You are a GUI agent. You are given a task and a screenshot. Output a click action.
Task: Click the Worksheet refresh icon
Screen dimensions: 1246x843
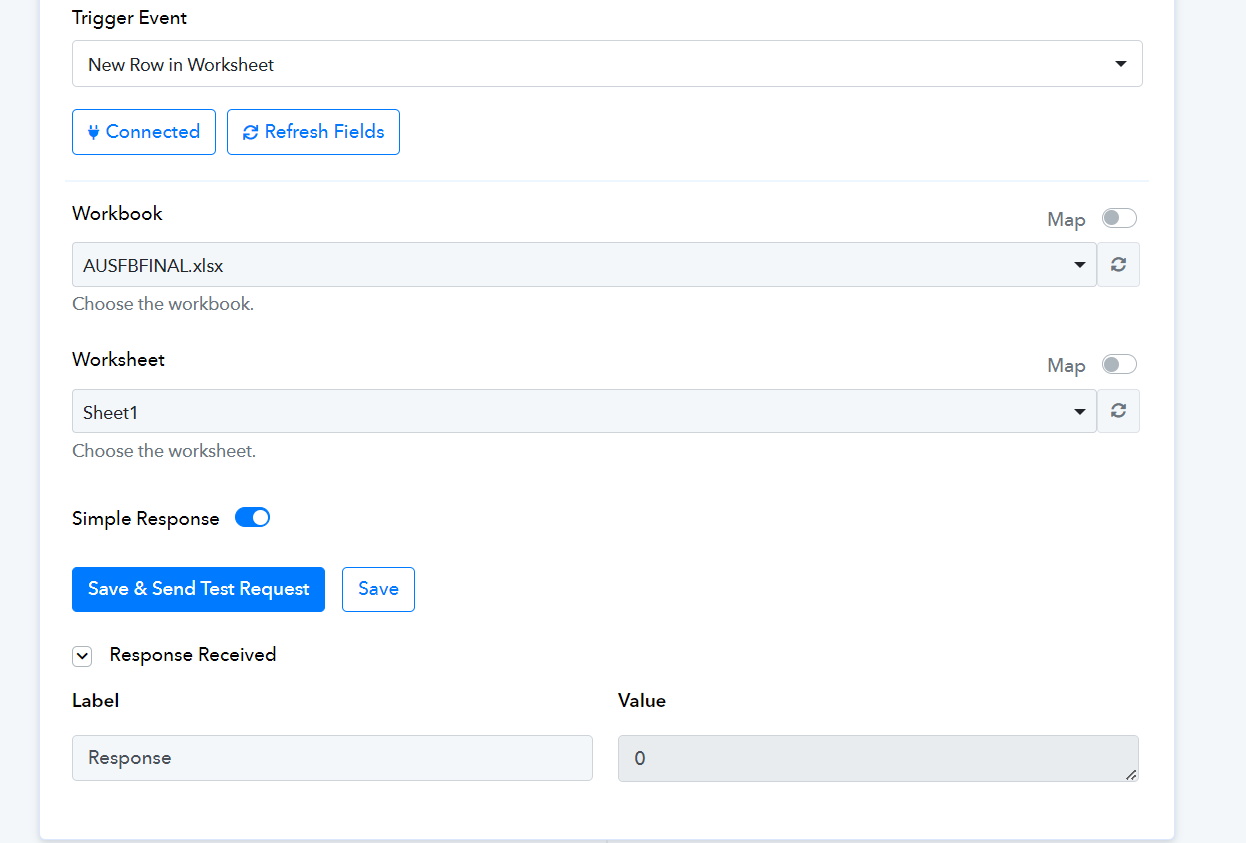(1118, 411)
